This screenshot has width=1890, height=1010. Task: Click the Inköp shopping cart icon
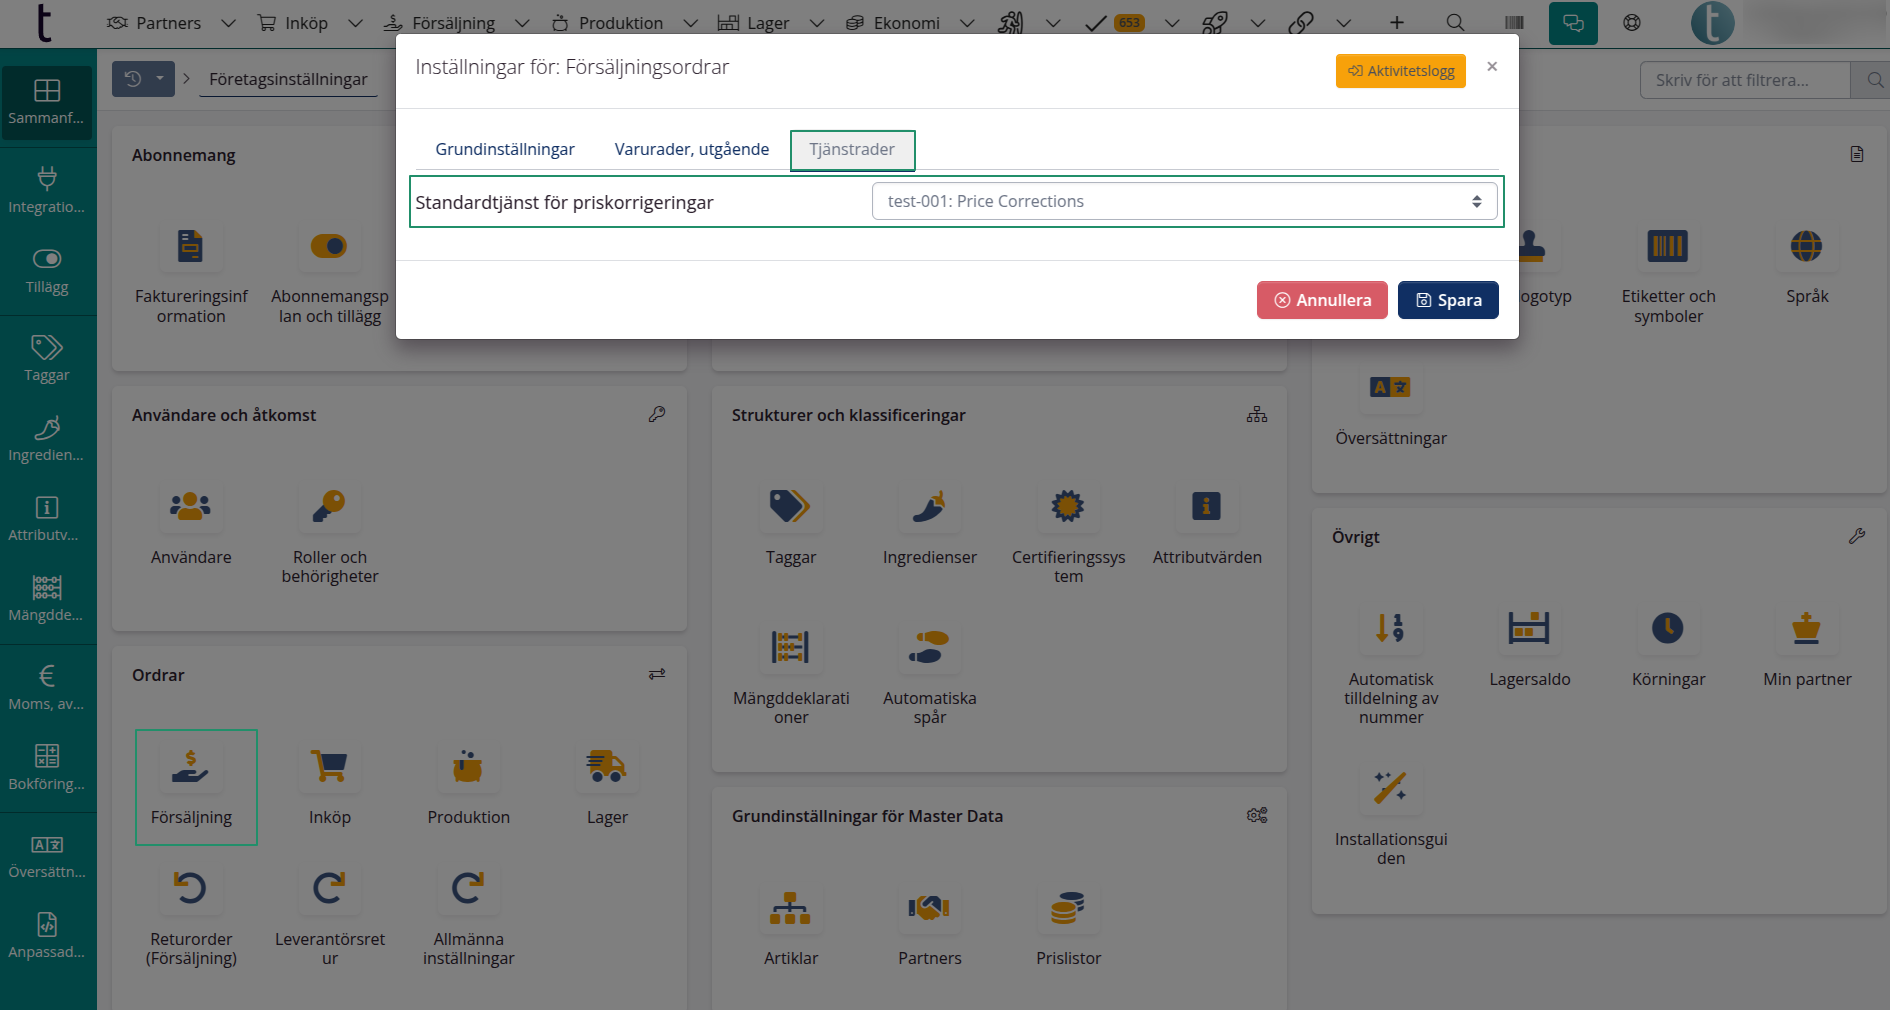pyautogui.click(x=329, y=767)
